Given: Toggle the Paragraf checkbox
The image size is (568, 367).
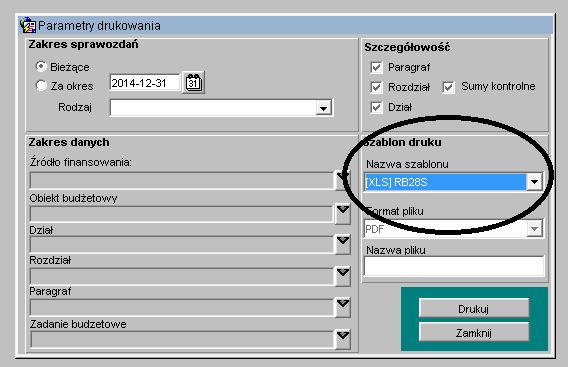Looking at the screenshot, I should 376,67.
